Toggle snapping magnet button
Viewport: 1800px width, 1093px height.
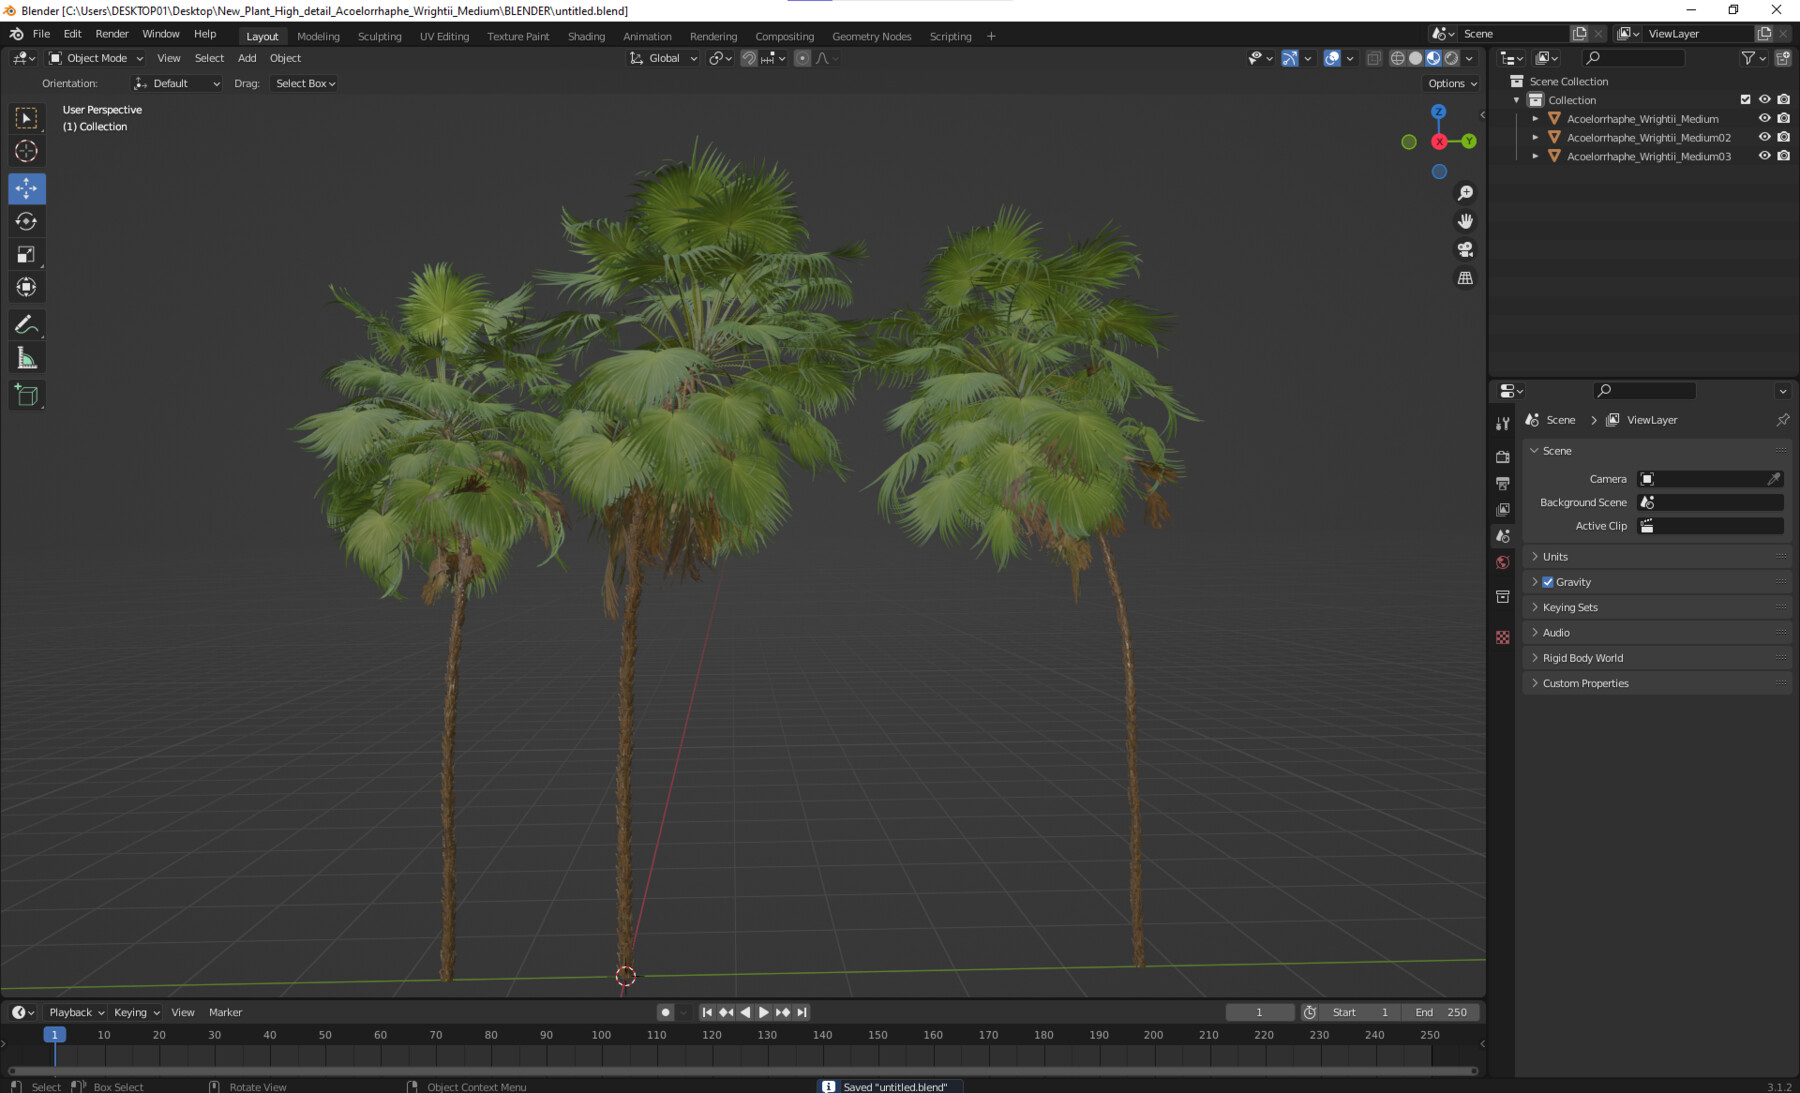748,59
